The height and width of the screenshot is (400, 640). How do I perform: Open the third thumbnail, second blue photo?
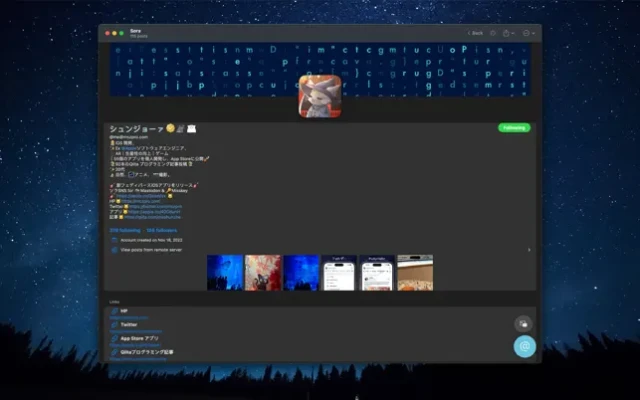point(301,273)
